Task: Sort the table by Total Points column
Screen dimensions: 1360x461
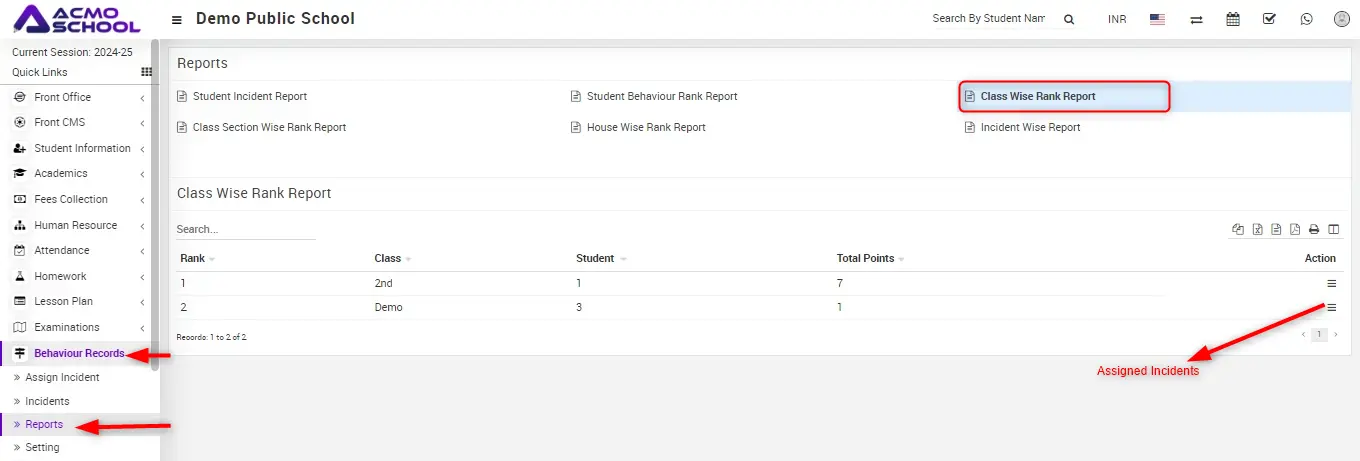Action: click(x=866, y=259)
